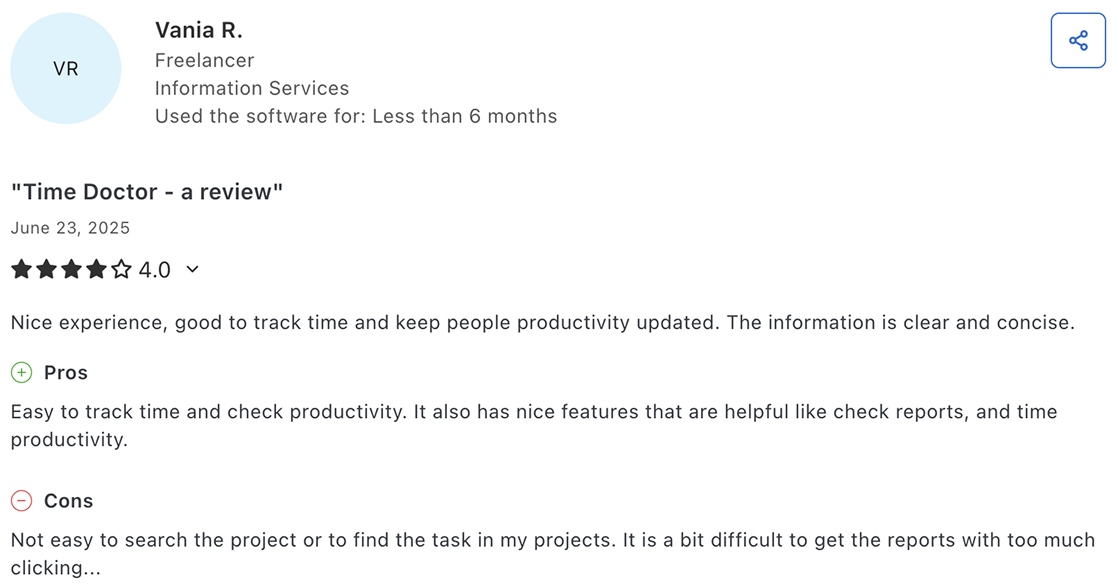
Task: Click the Pros section heading
Action: pos(66,373)
